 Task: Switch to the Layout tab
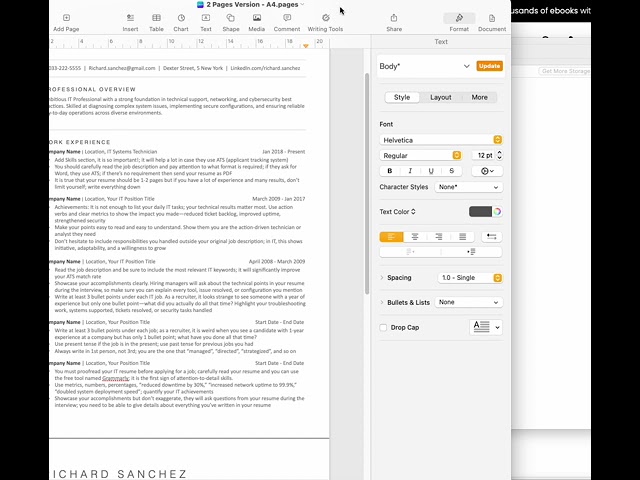coord(440,98)
